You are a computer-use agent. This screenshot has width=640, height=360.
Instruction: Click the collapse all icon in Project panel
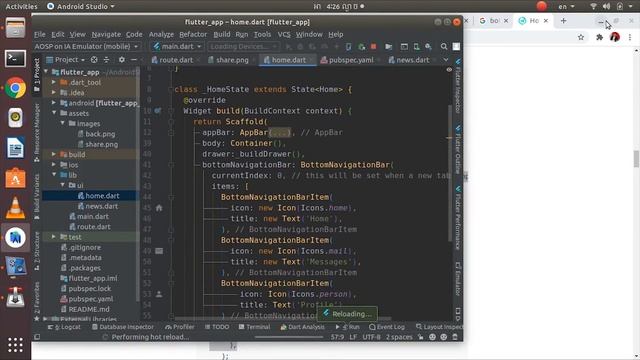(107, 60)
